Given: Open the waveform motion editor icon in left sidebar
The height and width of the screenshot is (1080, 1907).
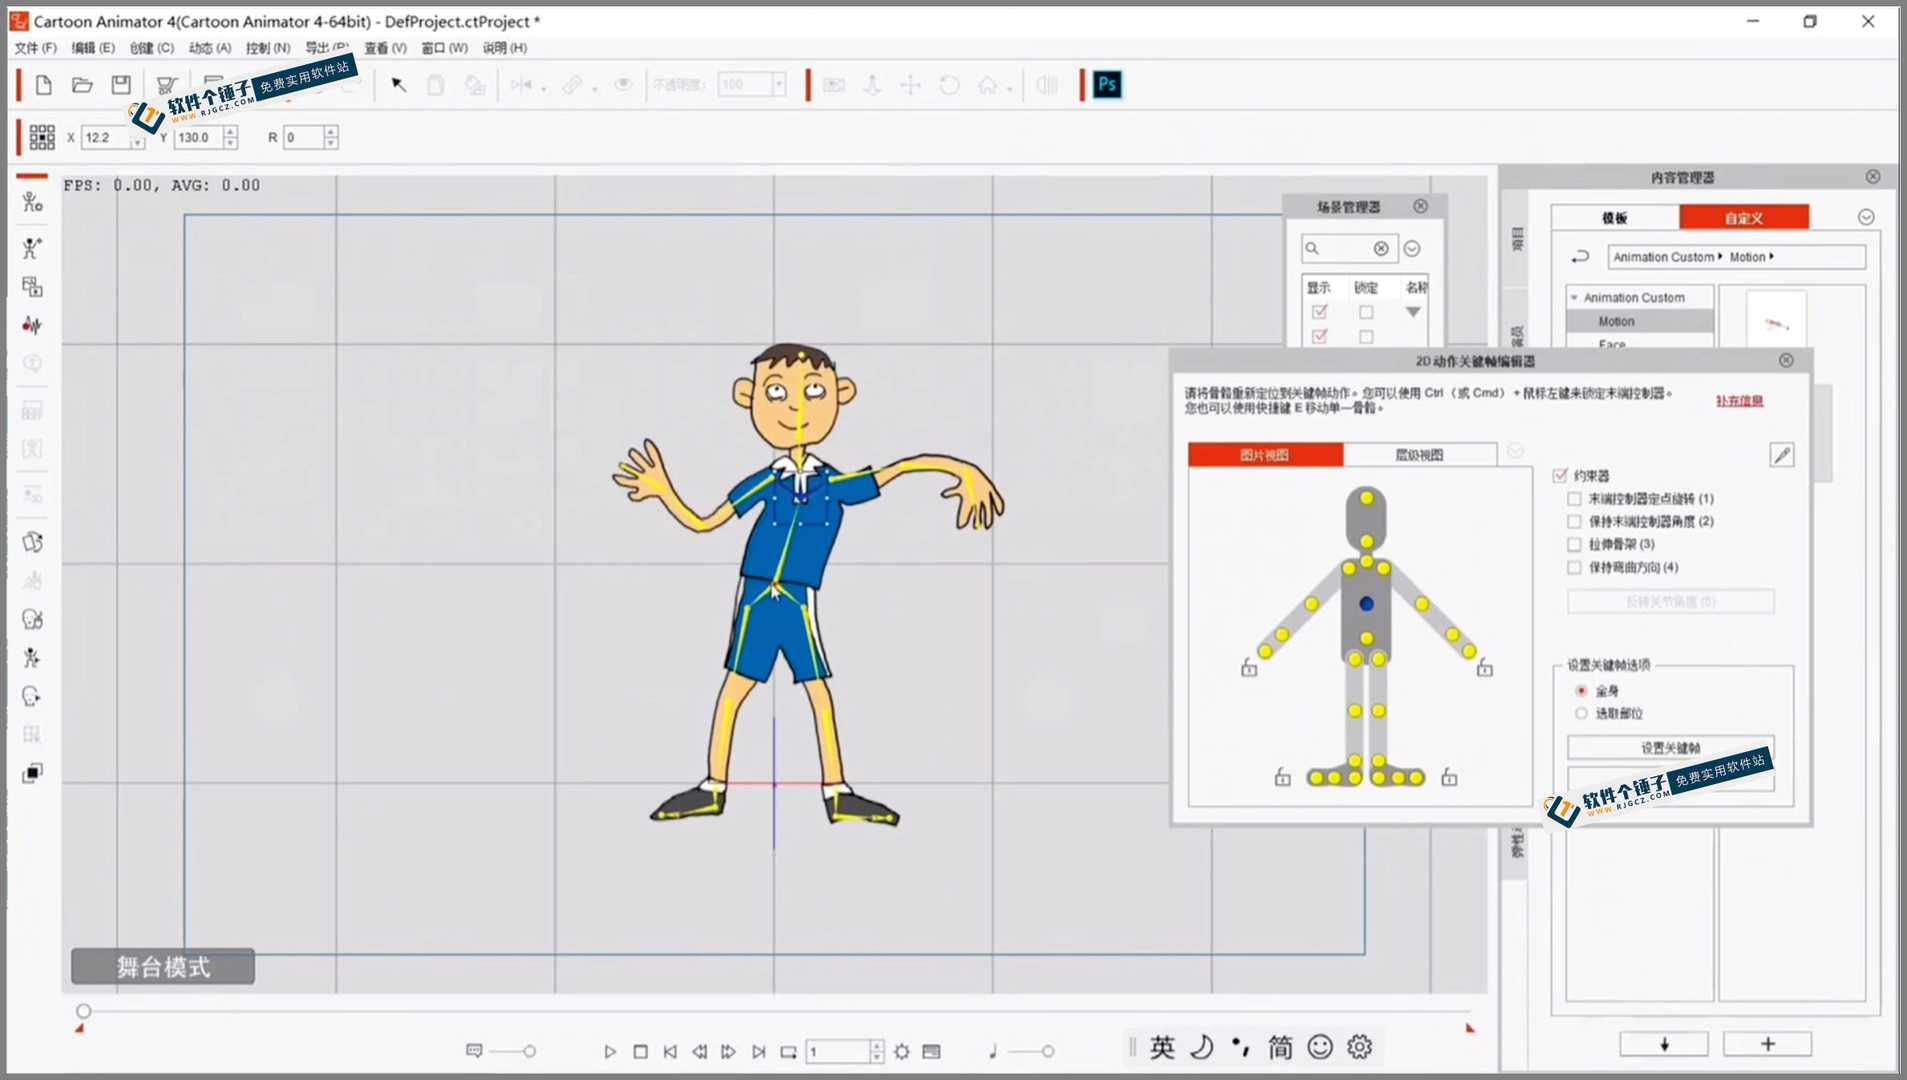Looking at the screenshot, I should (x=32, y=325).
